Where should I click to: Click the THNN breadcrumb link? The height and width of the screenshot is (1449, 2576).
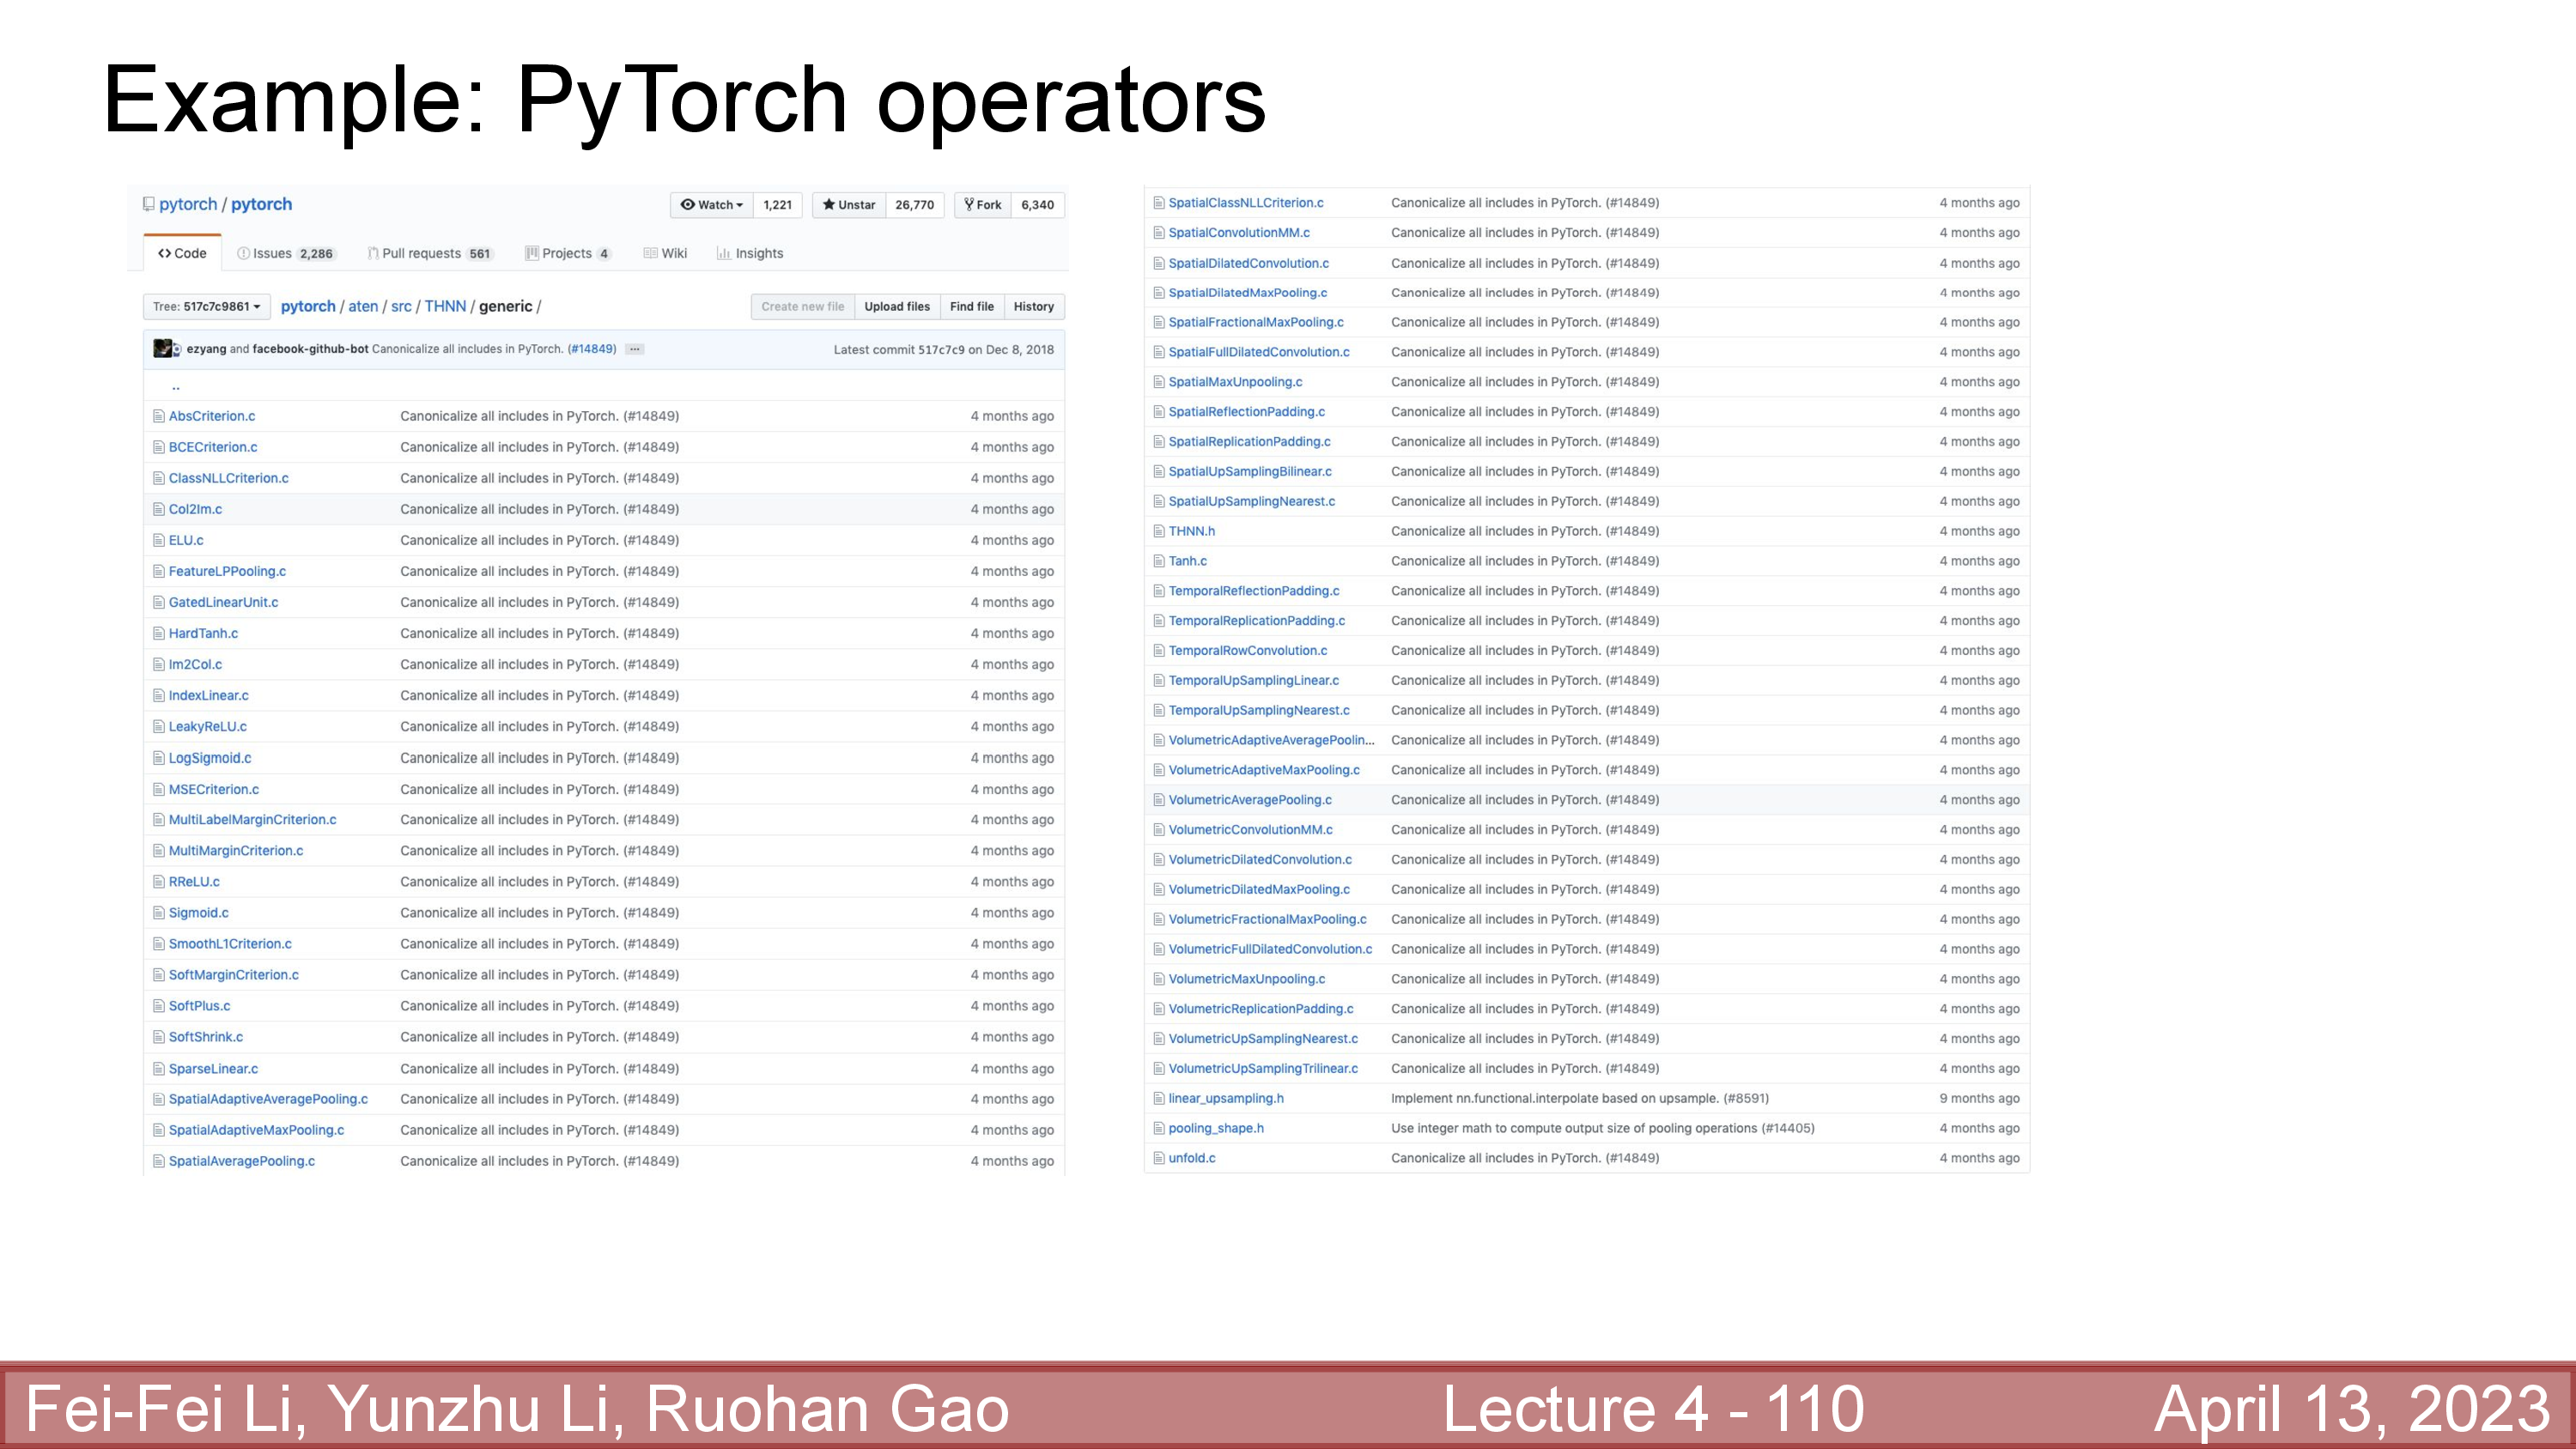(445, 306)
